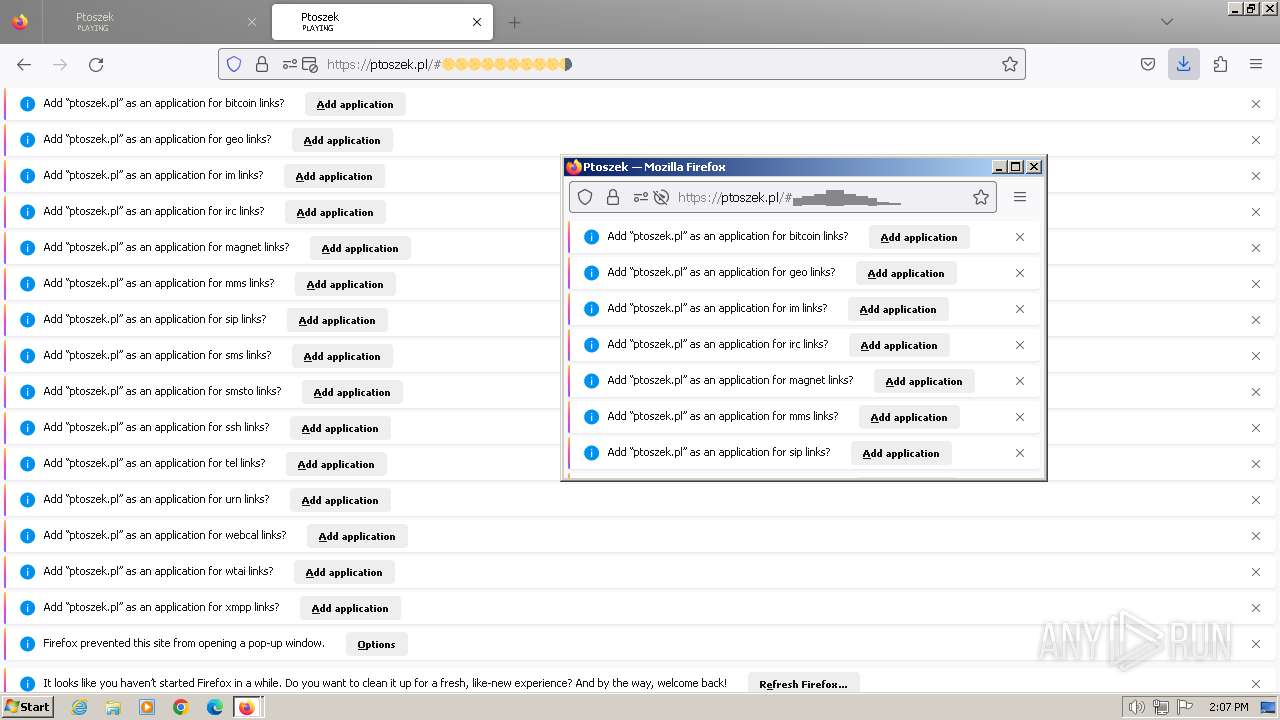The width and height of the screenshot is (1280, 720).
Task: Add application for wtai links
Action: coord(344,572)
